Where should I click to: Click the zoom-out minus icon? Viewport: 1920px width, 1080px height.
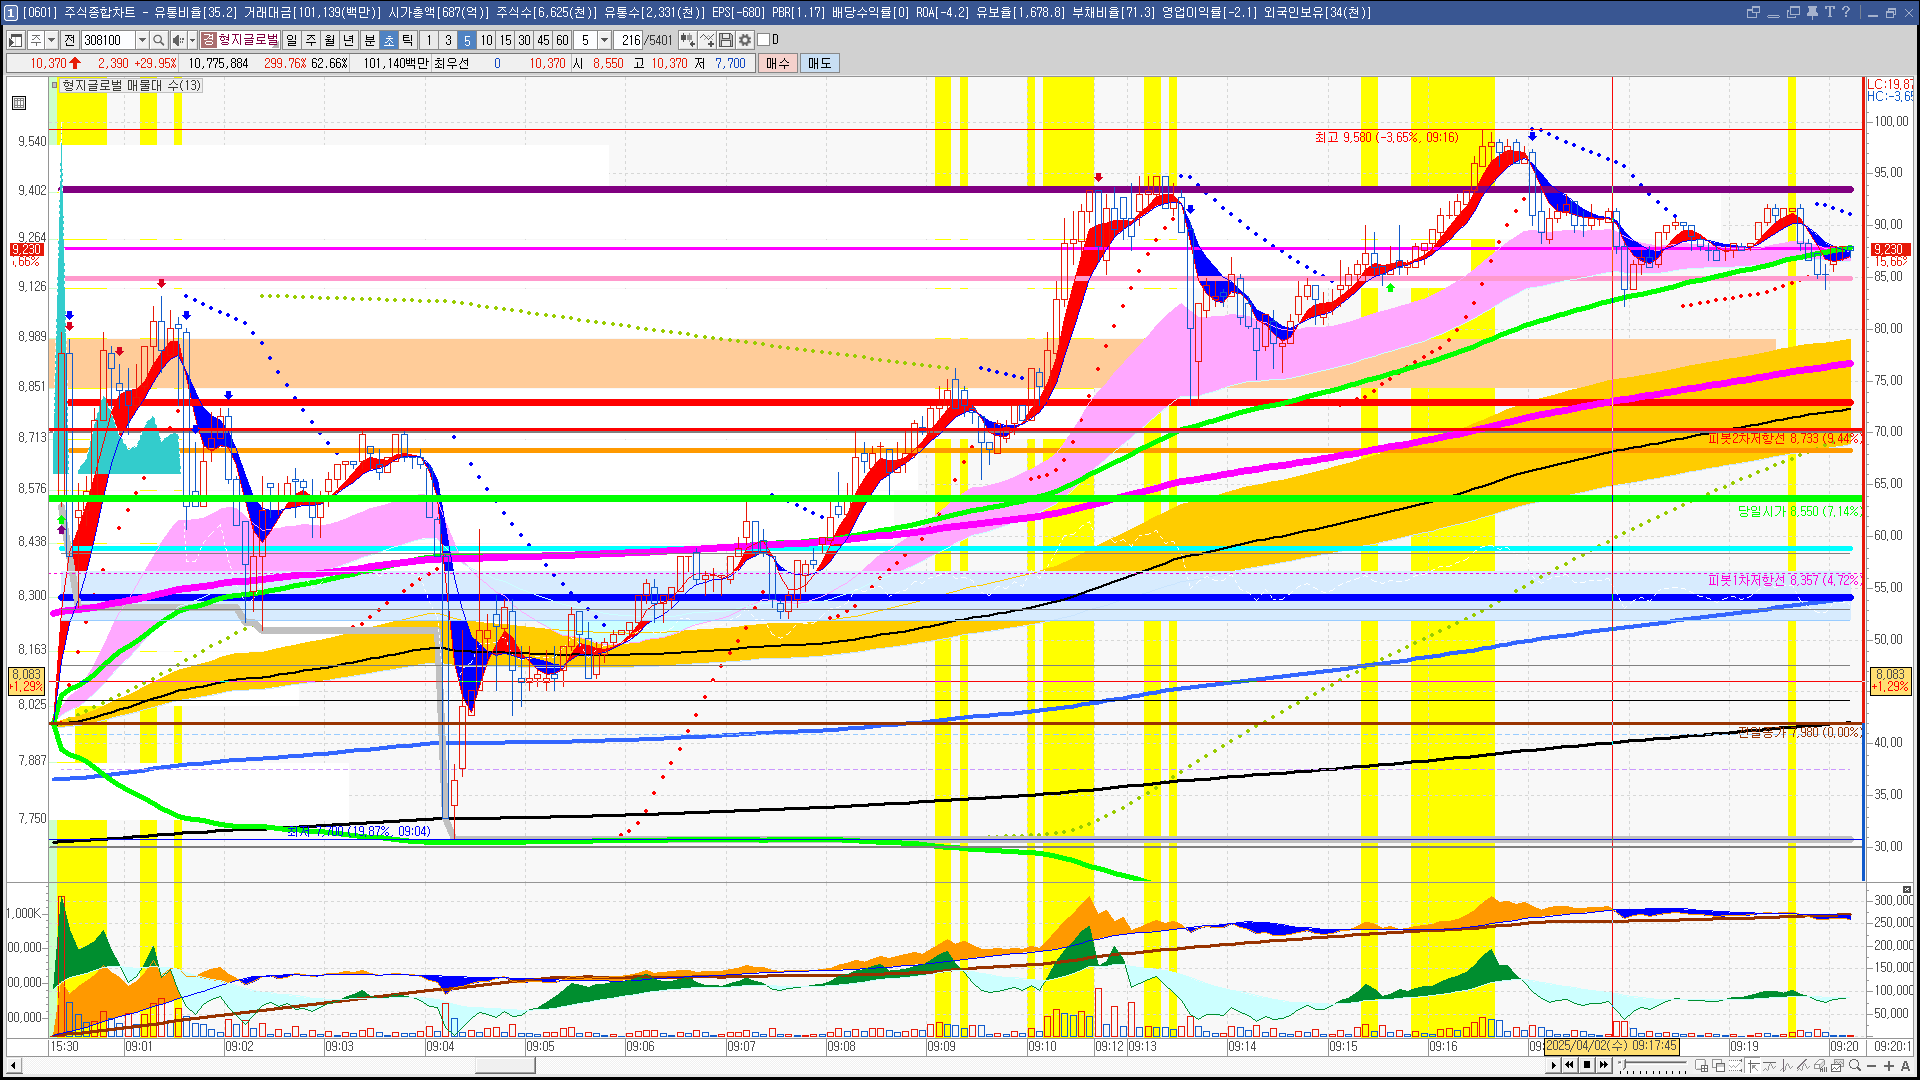point(1872,1066)
